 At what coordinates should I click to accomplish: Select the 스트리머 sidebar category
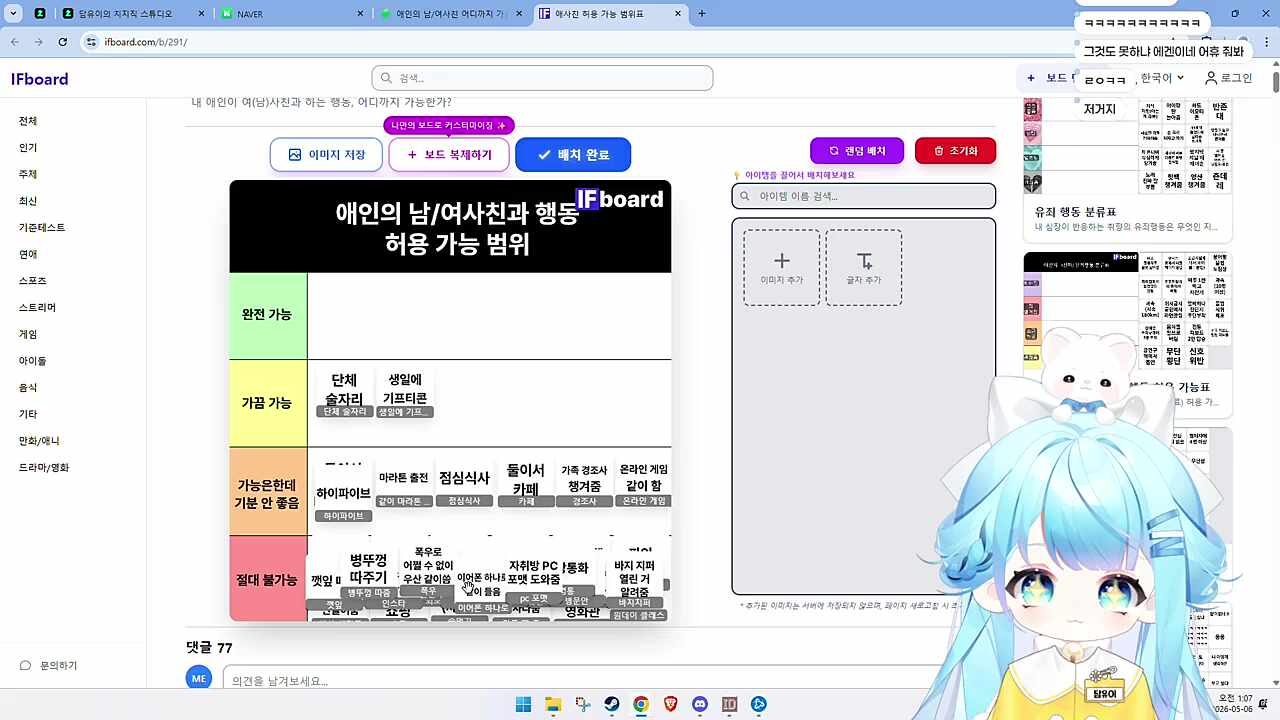click(37, 307)
